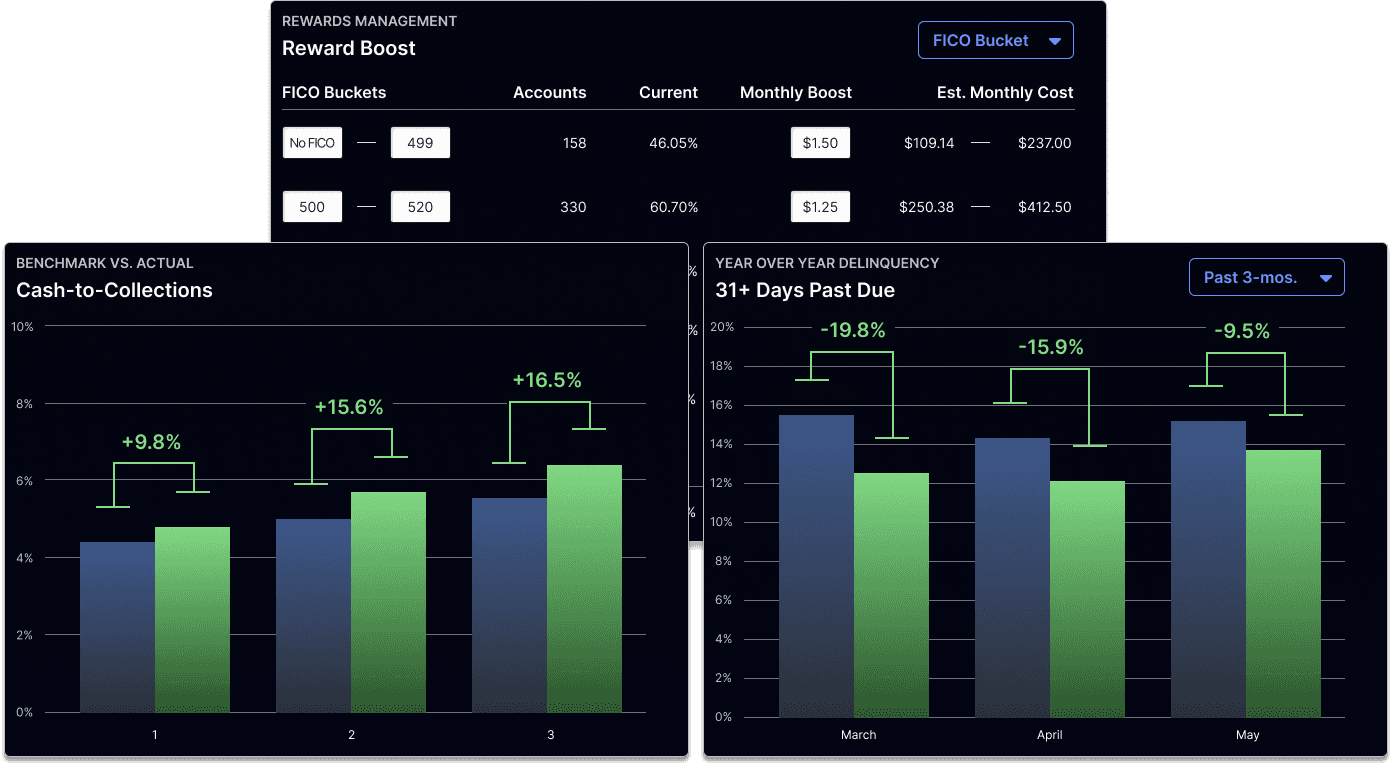
Task: Click the $109.14 cost estimate
Action: 929,143
